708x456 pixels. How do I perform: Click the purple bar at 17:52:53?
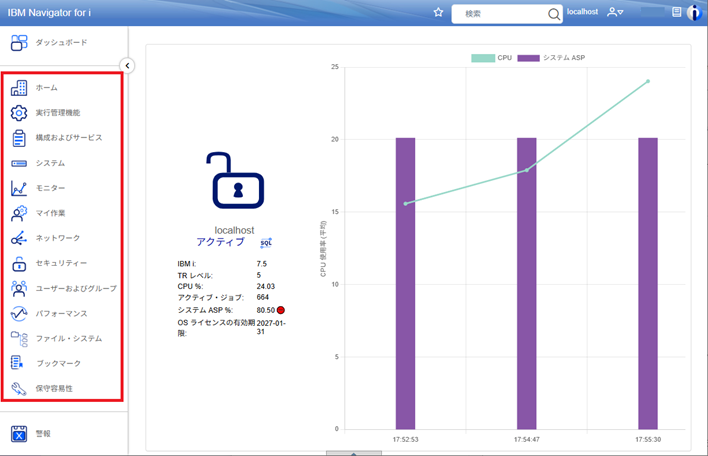(405, 284)
